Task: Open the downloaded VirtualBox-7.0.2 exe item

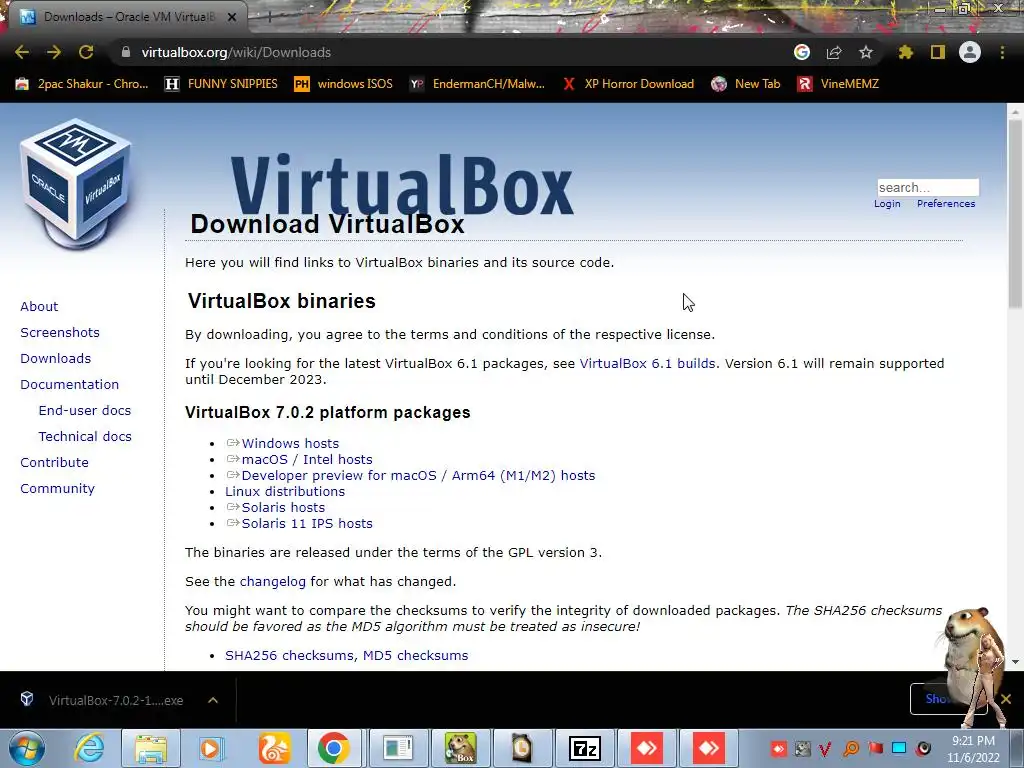Action: [x=104, y=700]
